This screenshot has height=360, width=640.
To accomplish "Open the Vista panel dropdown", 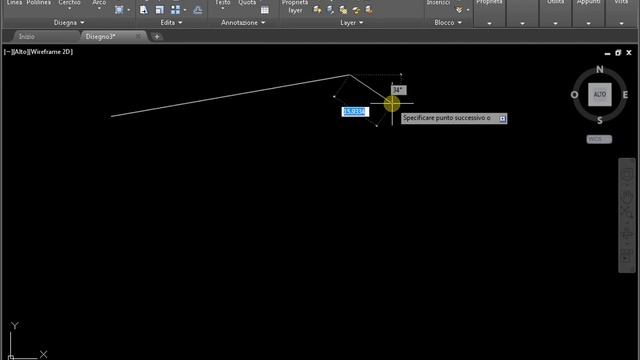I will [x=622, y=23].
